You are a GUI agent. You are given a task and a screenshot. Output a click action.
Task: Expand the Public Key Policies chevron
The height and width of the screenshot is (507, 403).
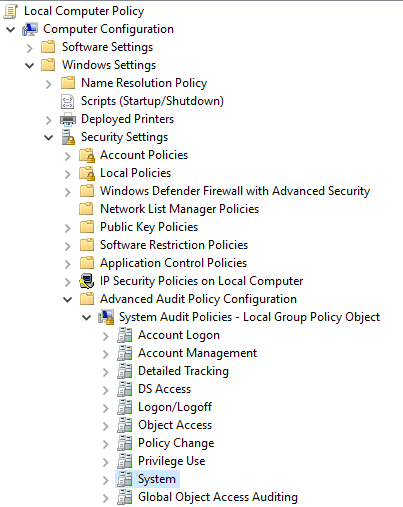click(x=68, y=228)
